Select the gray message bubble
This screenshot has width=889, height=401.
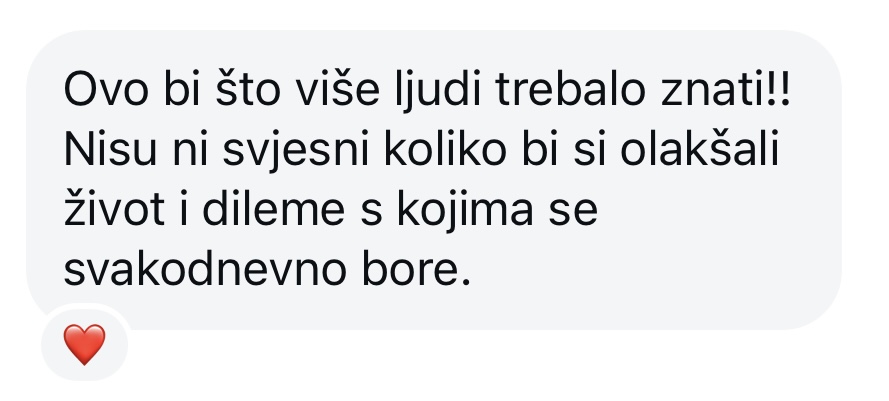click(x=434, y=180)
